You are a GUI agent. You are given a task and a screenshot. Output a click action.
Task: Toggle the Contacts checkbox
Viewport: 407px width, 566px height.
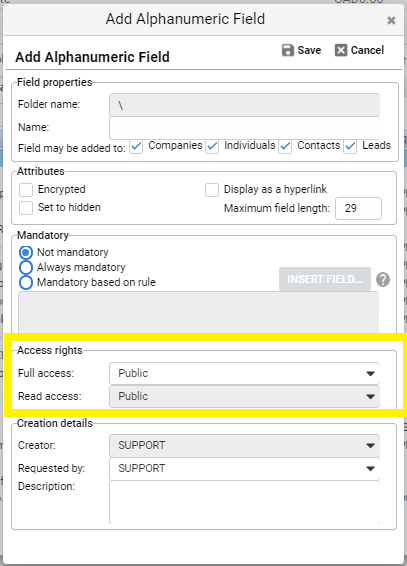pyautogui.click(x=285, y=147)
